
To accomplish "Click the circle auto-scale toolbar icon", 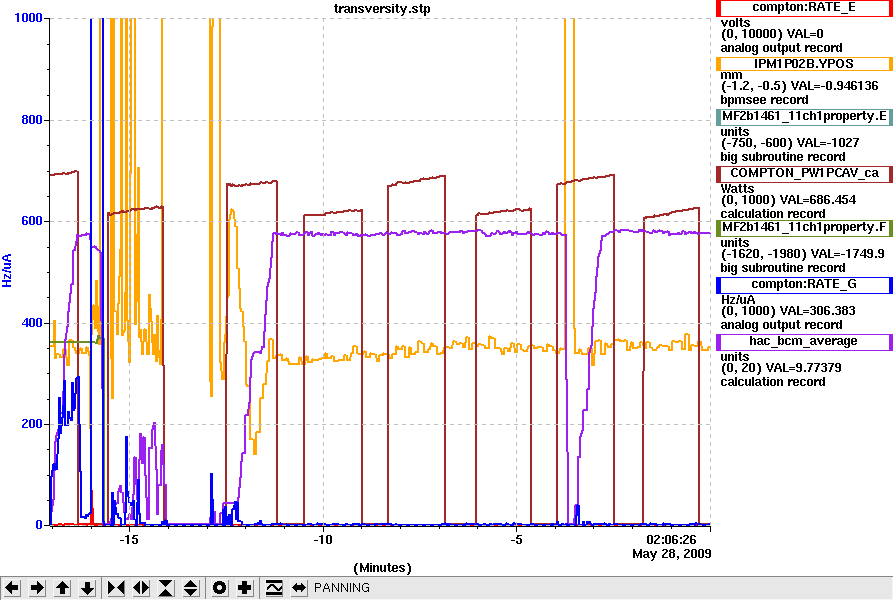I will coord(219,587).
